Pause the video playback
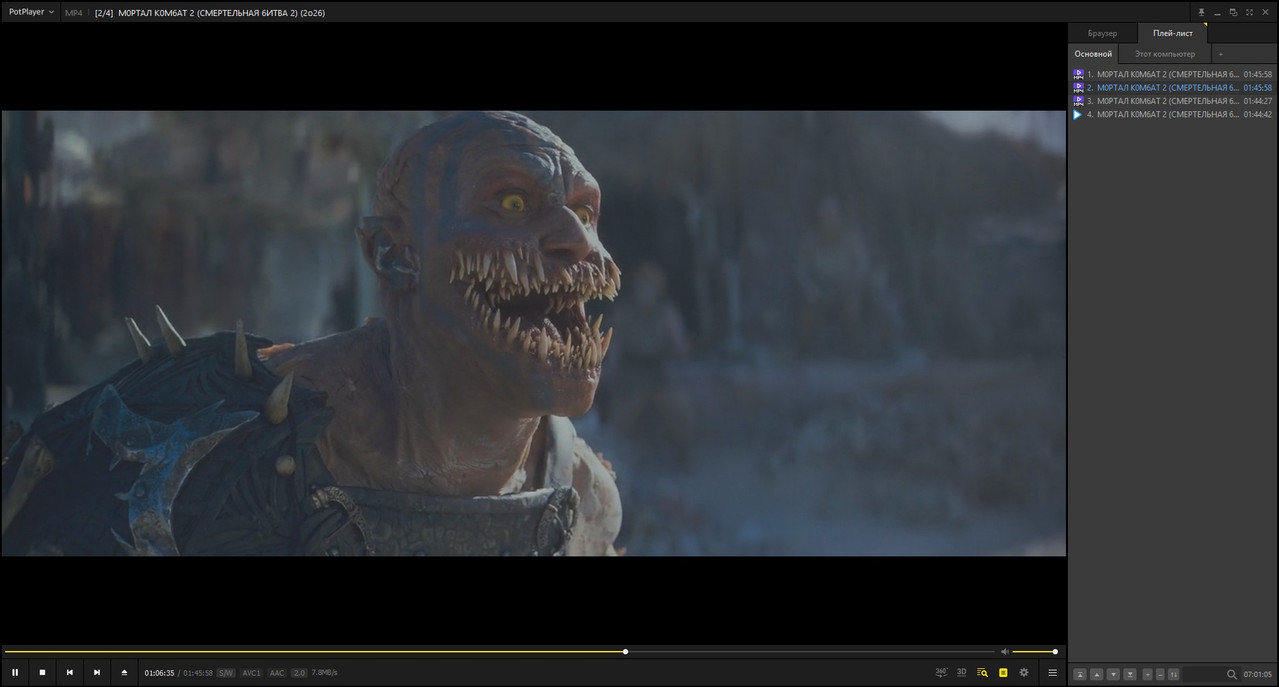Screen dimensions: 1279x687 (x=15, y=672)
